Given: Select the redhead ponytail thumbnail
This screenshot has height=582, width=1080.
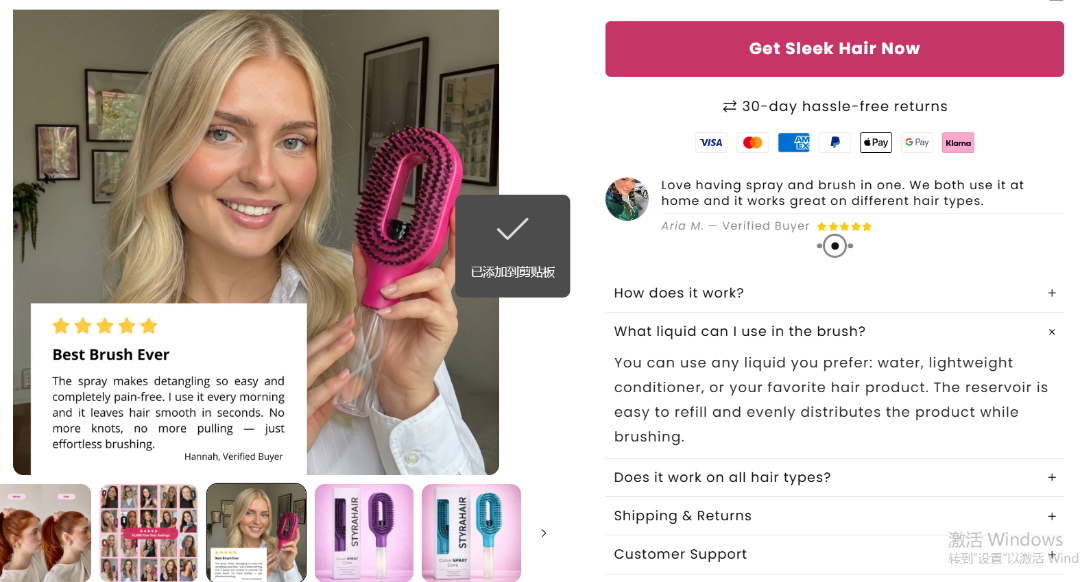Looking at the screenshot, I should point(45,533).
